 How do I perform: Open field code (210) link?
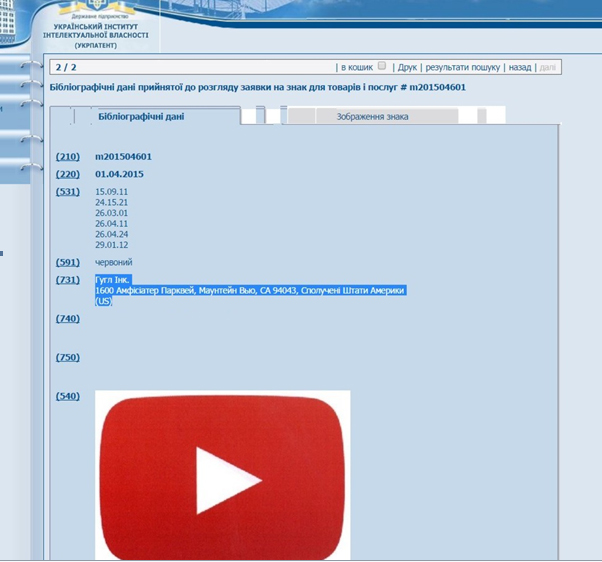pyautogui.click(x=67, y=157)
